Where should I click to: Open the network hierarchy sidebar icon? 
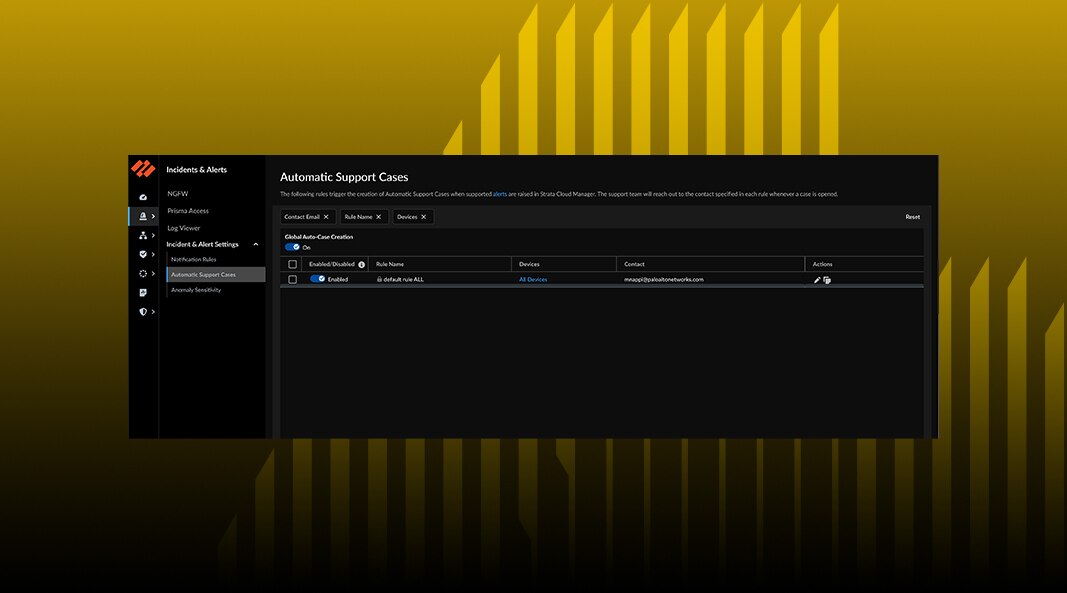143,236
